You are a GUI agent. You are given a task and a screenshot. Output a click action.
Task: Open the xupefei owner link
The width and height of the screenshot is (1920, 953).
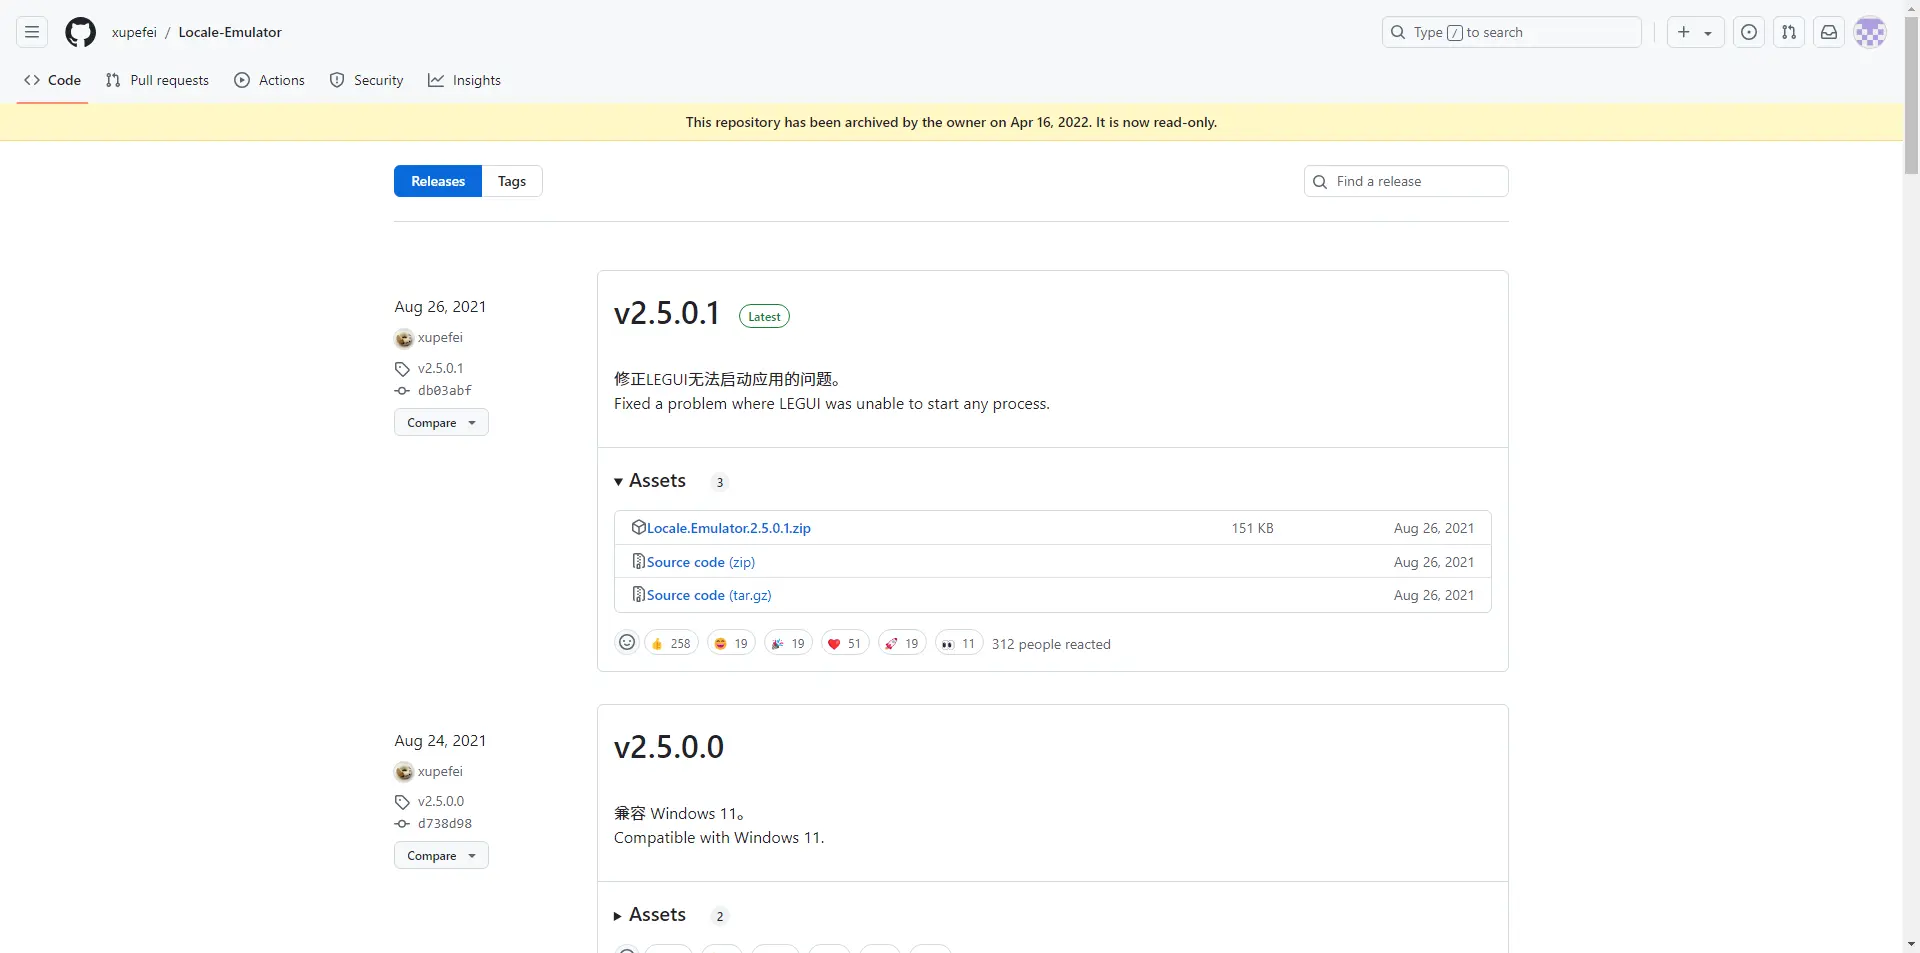pos(134,32)
